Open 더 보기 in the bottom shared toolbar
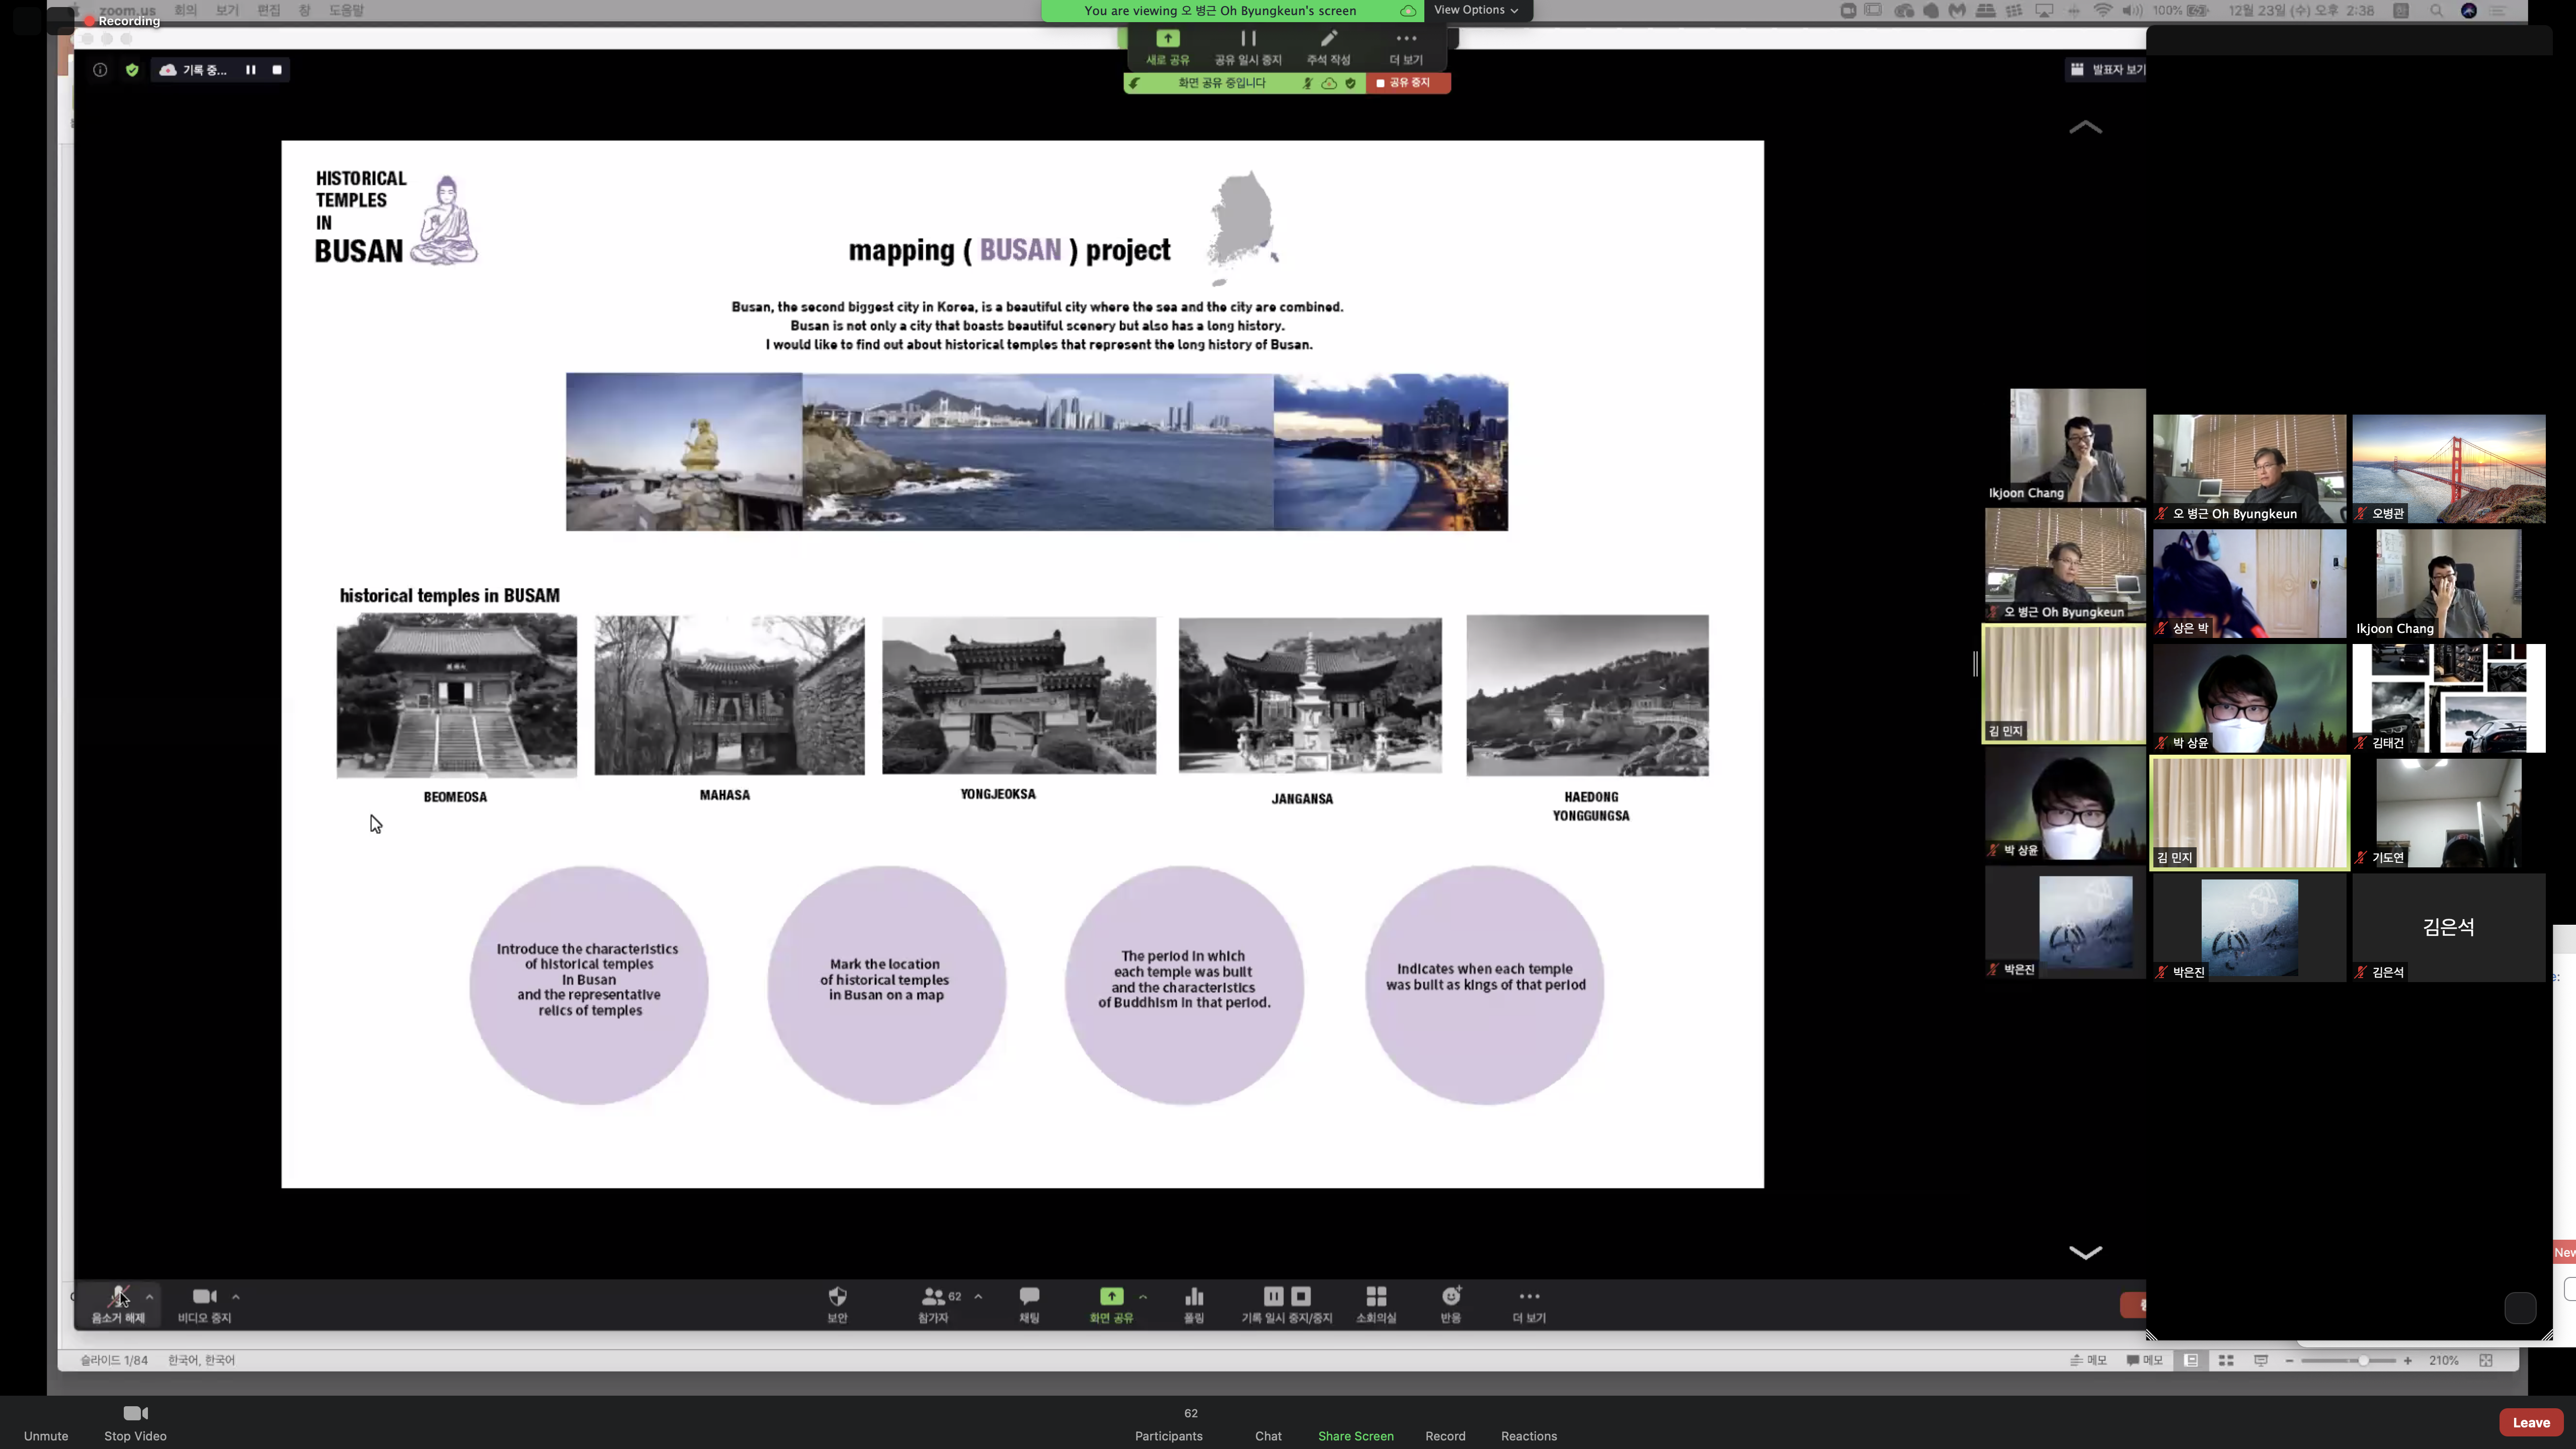This screenshot has width=2576, height=1449. coord(1529,1305)
